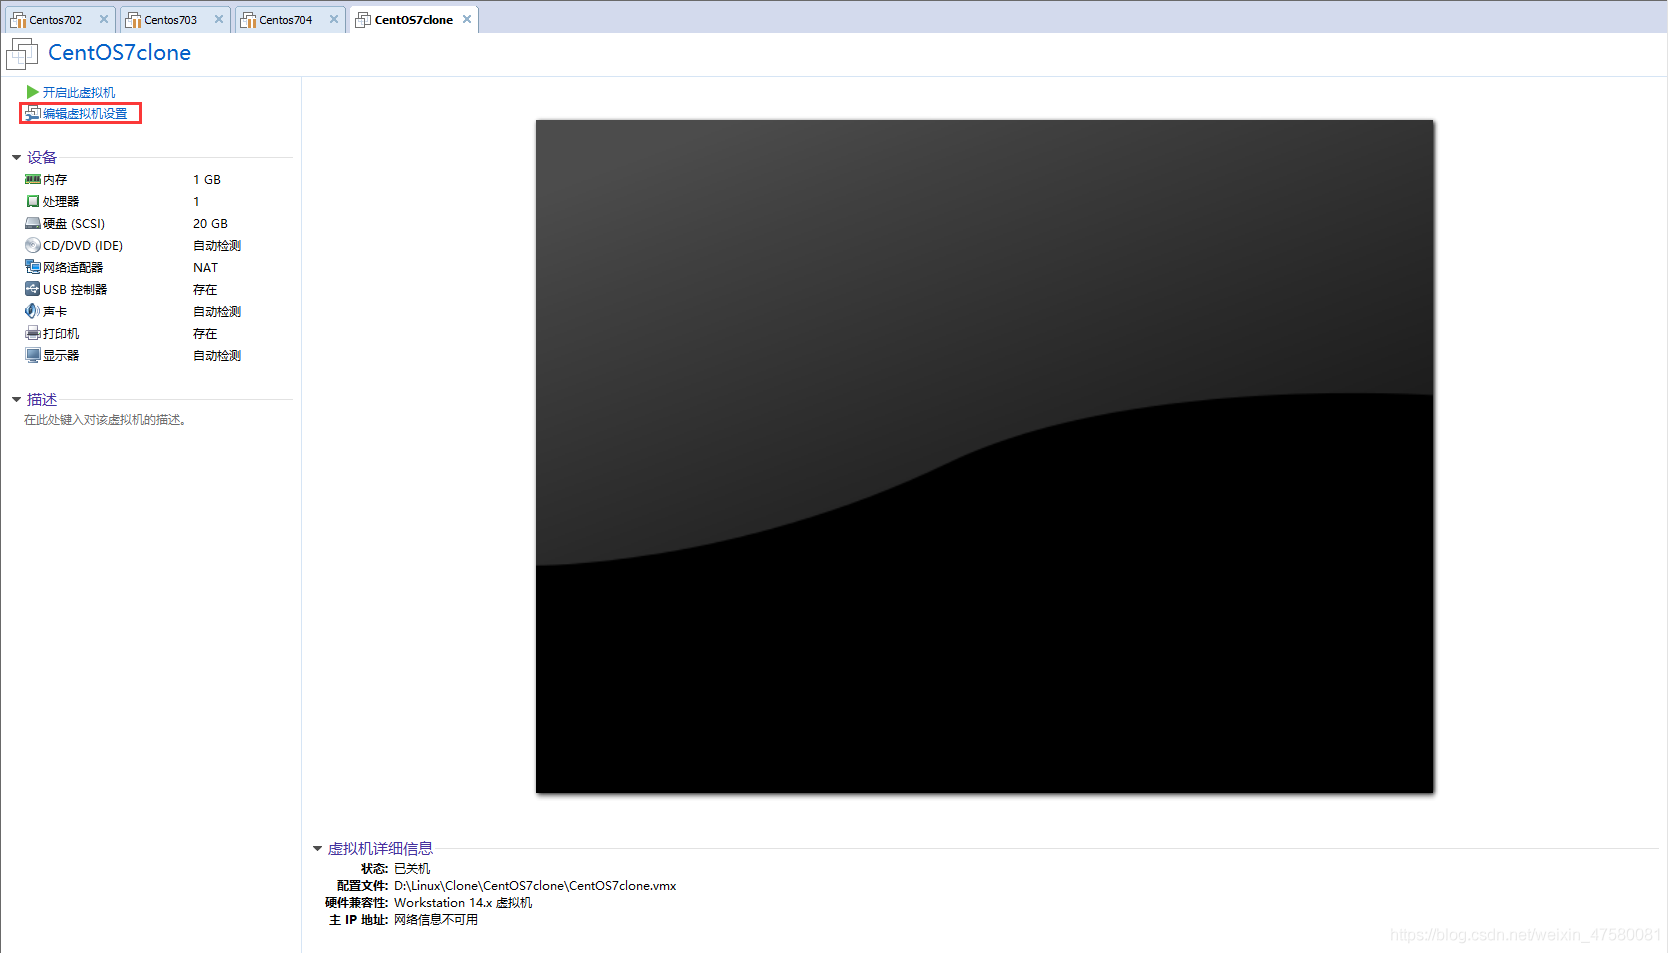Open the CD/DVD (IDE) device entry
The height and width of the screenshot is (953, 1669).
(x=83, y=246)
